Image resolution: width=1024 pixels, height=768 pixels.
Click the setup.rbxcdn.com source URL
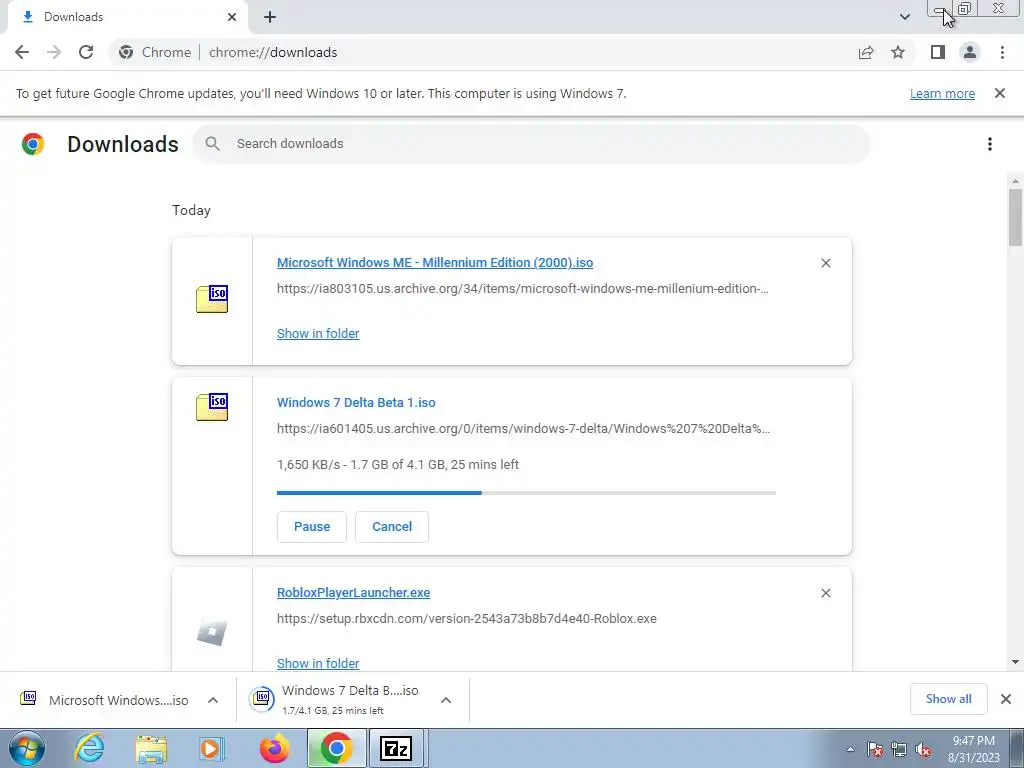[466, 619]
